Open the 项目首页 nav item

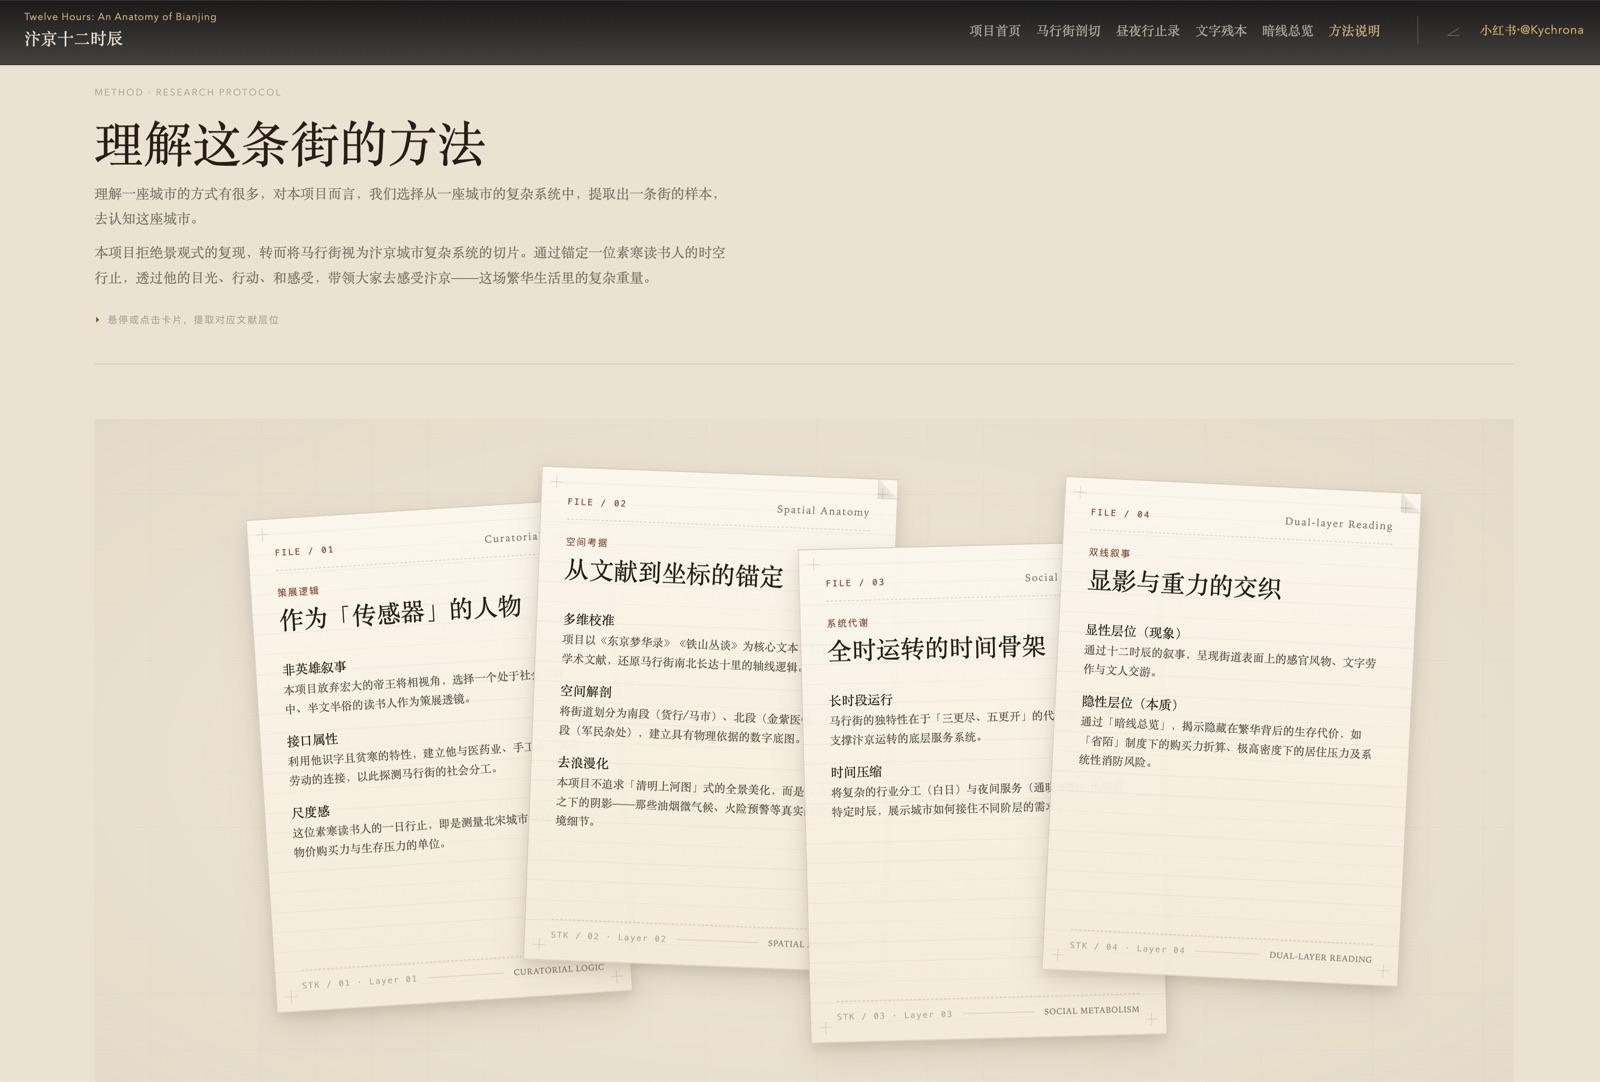tap(995, 31)
